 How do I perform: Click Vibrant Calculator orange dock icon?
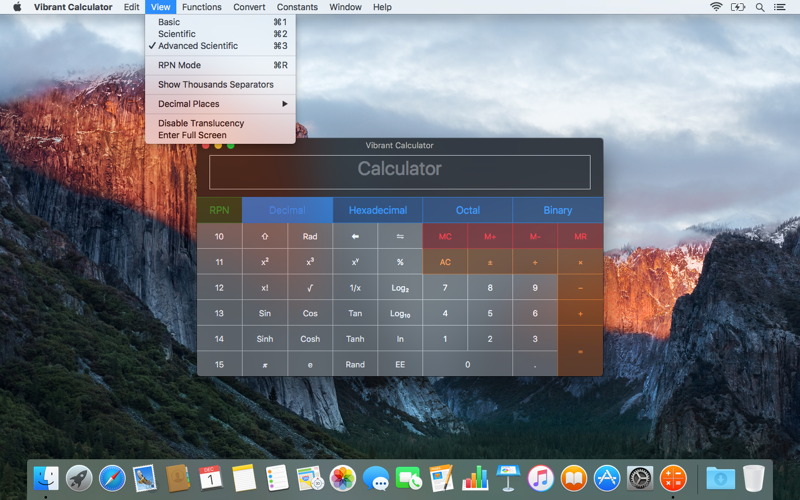click(673, 479)
